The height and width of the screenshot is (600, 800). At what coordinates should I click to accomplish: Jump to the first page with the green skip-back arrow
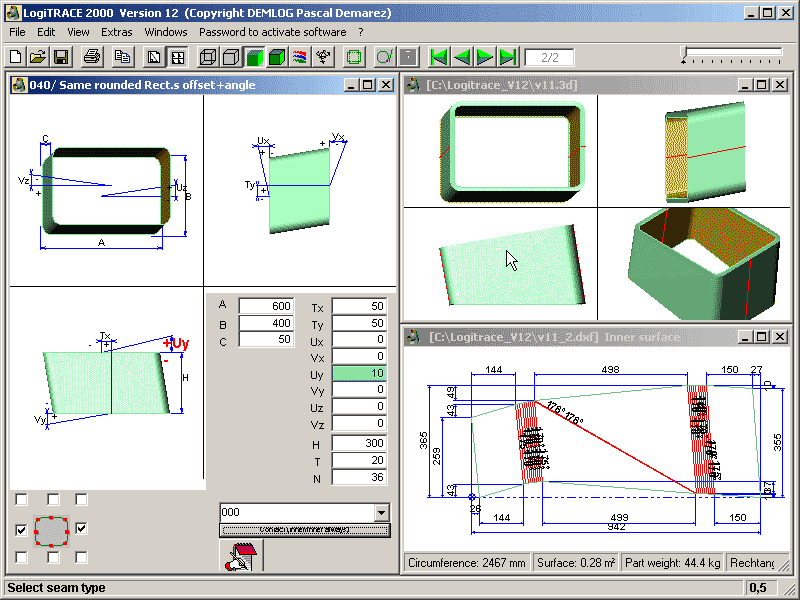coord(439,57)
